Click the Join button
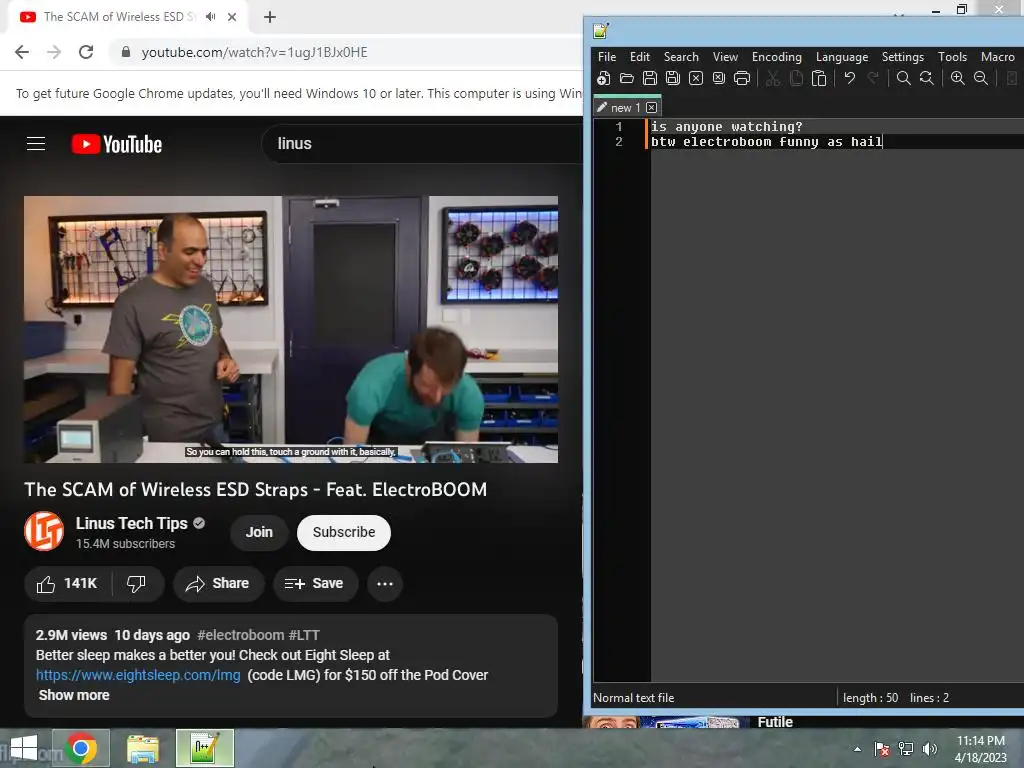Screen dimensions: 1024x768 259,532
